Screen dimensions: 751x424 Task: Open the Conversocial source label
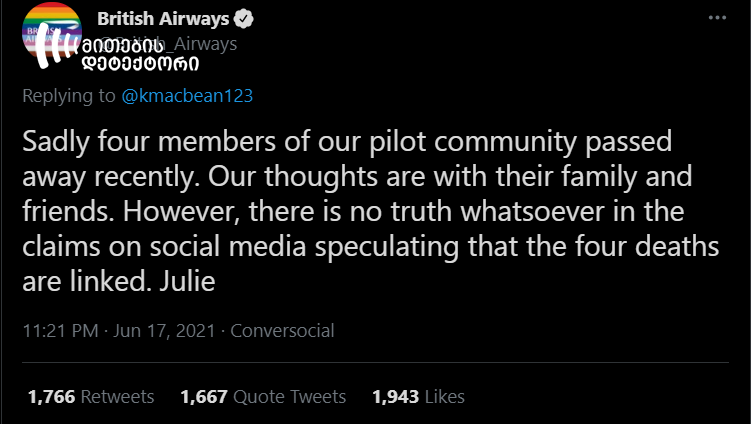coord(283,331)
